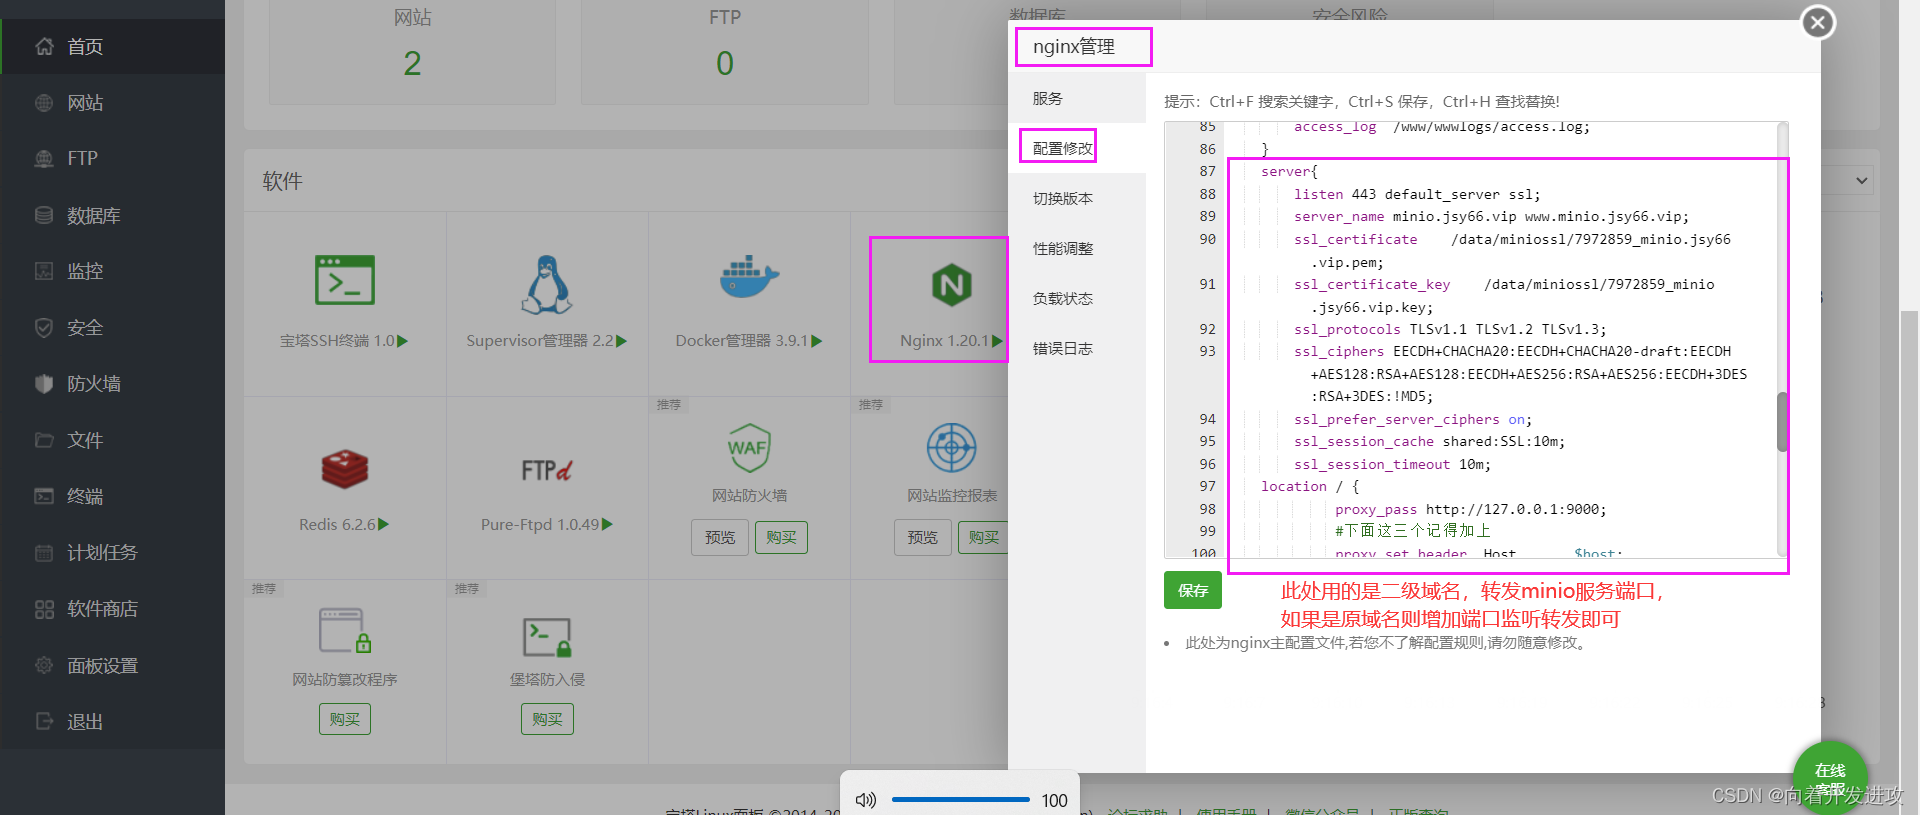The width and height of the screenshot is (1920, 815).
Task: Expand Nginx 1.20.1 arrow
Action: 996,341
